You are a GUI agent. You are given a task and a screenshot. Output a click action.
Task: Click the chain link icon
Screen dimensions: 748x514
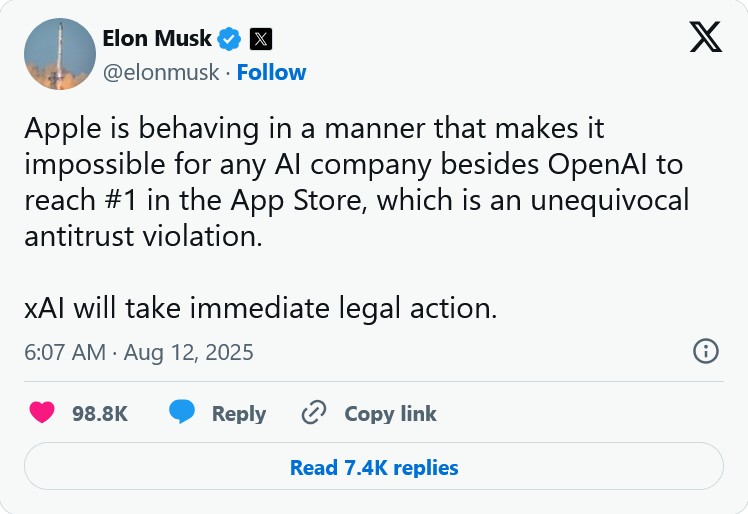314,413
